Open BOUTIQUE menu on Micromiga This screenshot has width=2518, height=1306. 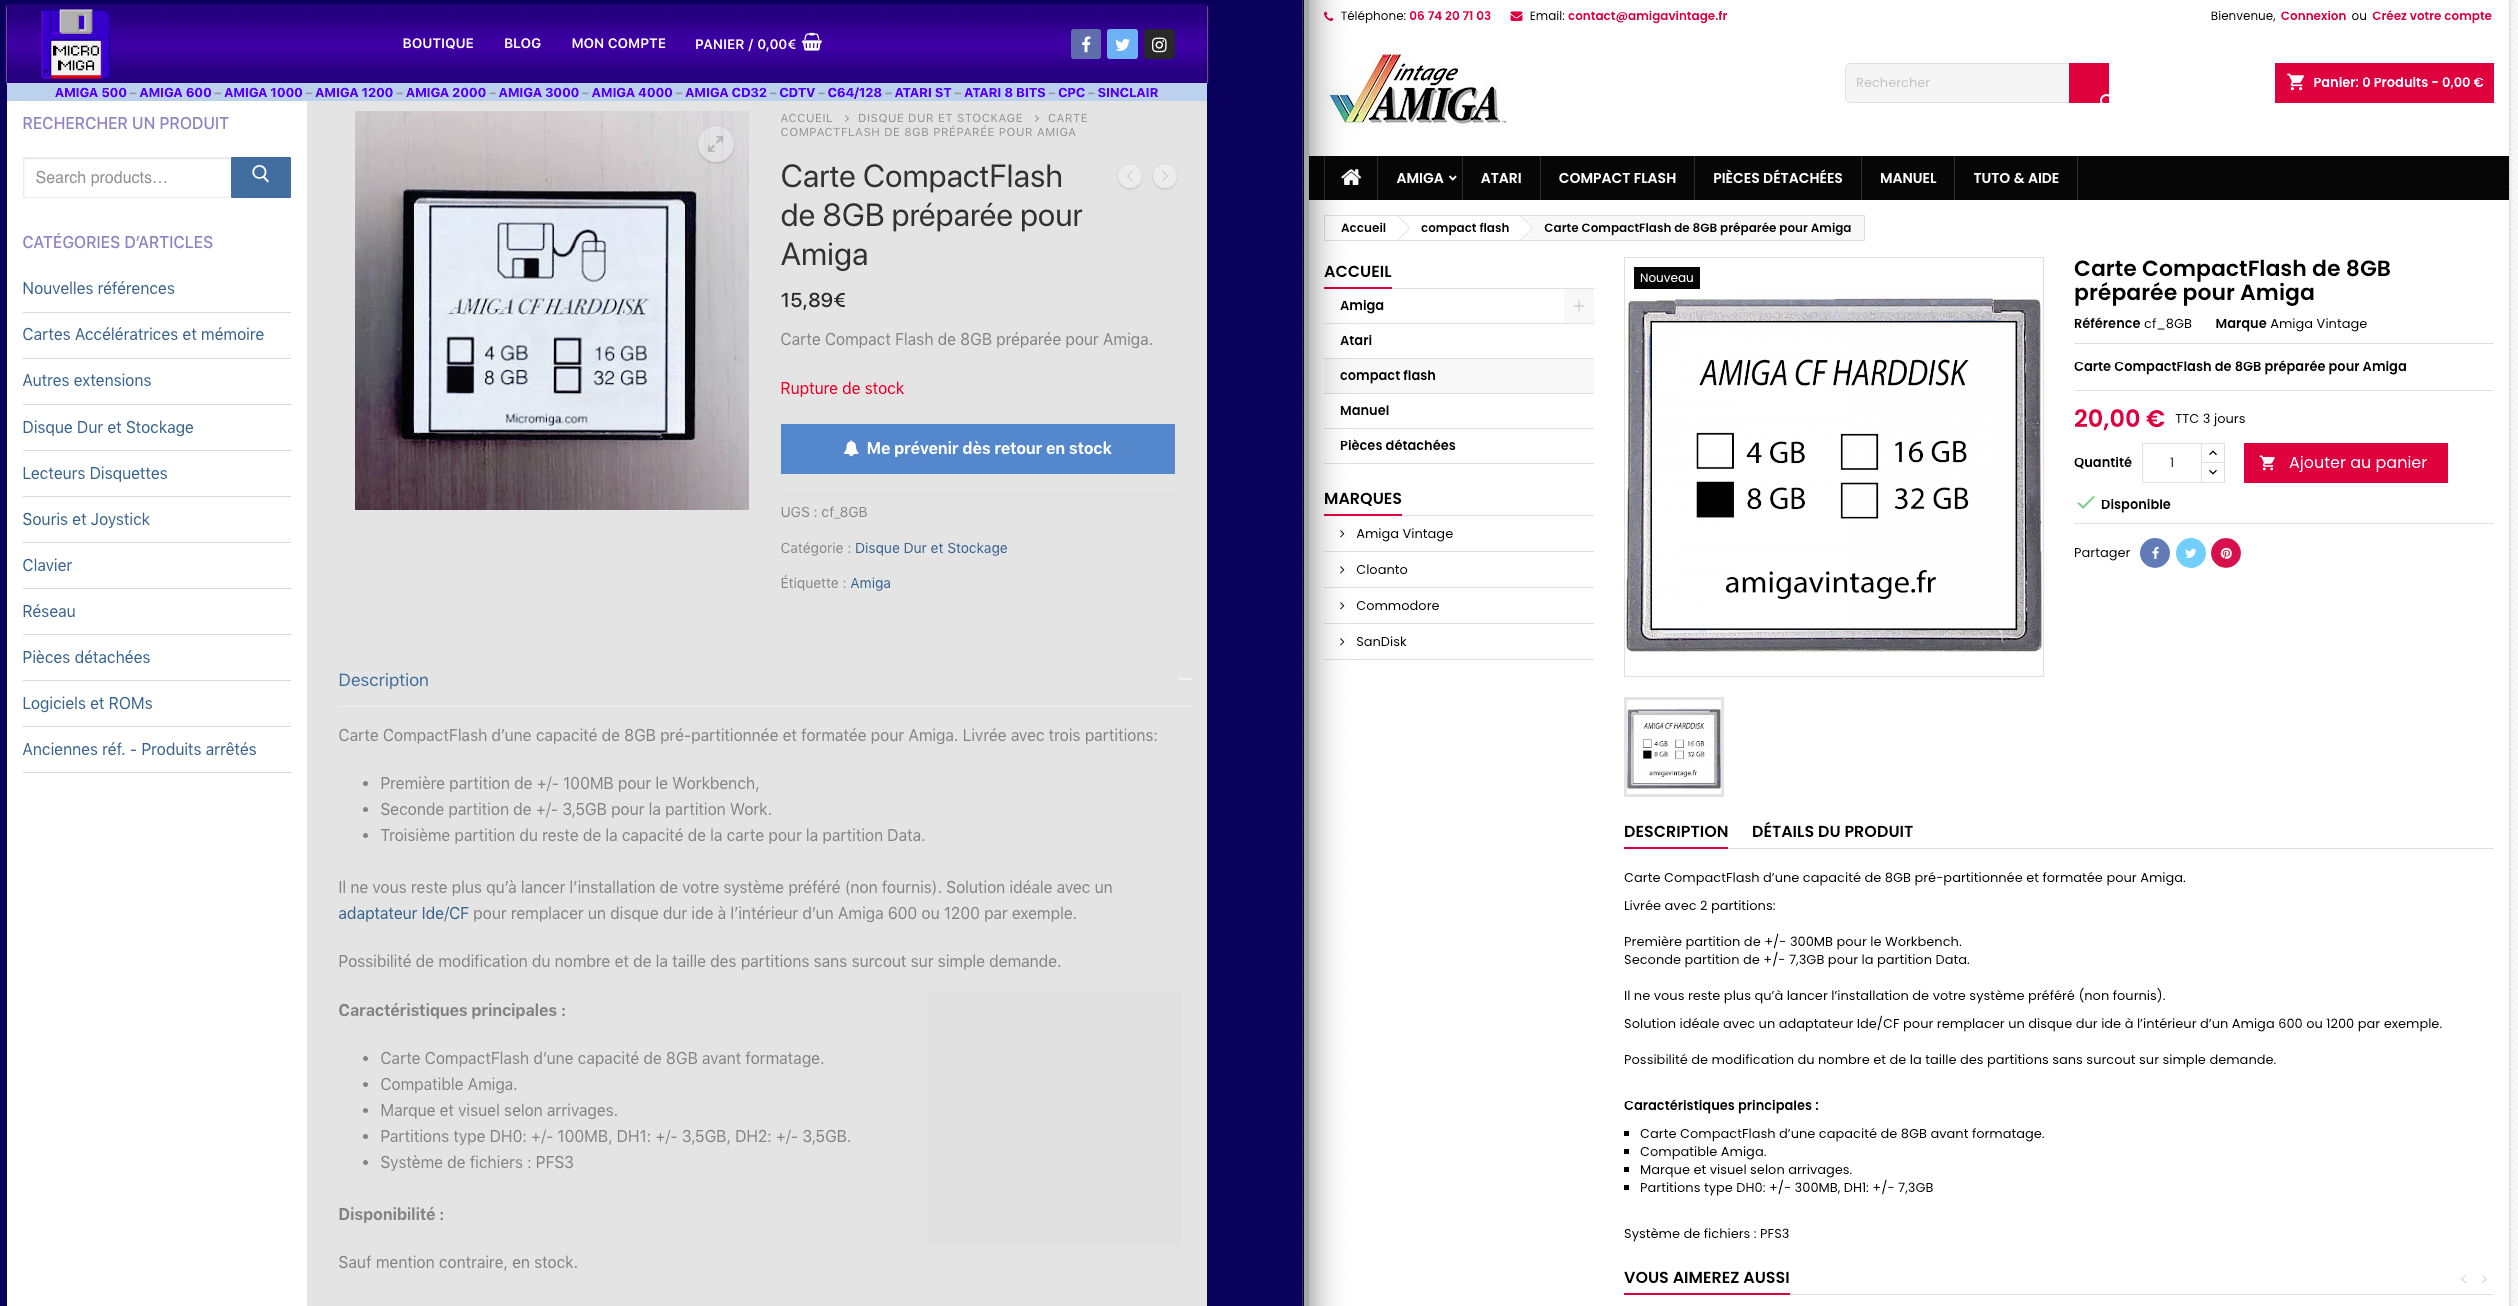(438, 43)
